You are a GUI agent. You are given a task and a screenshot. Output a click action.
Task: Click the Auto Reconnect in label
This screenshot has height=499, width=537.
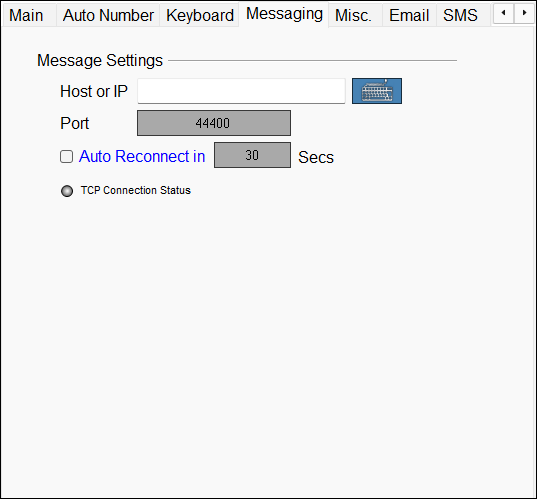(x=142, y=157)
